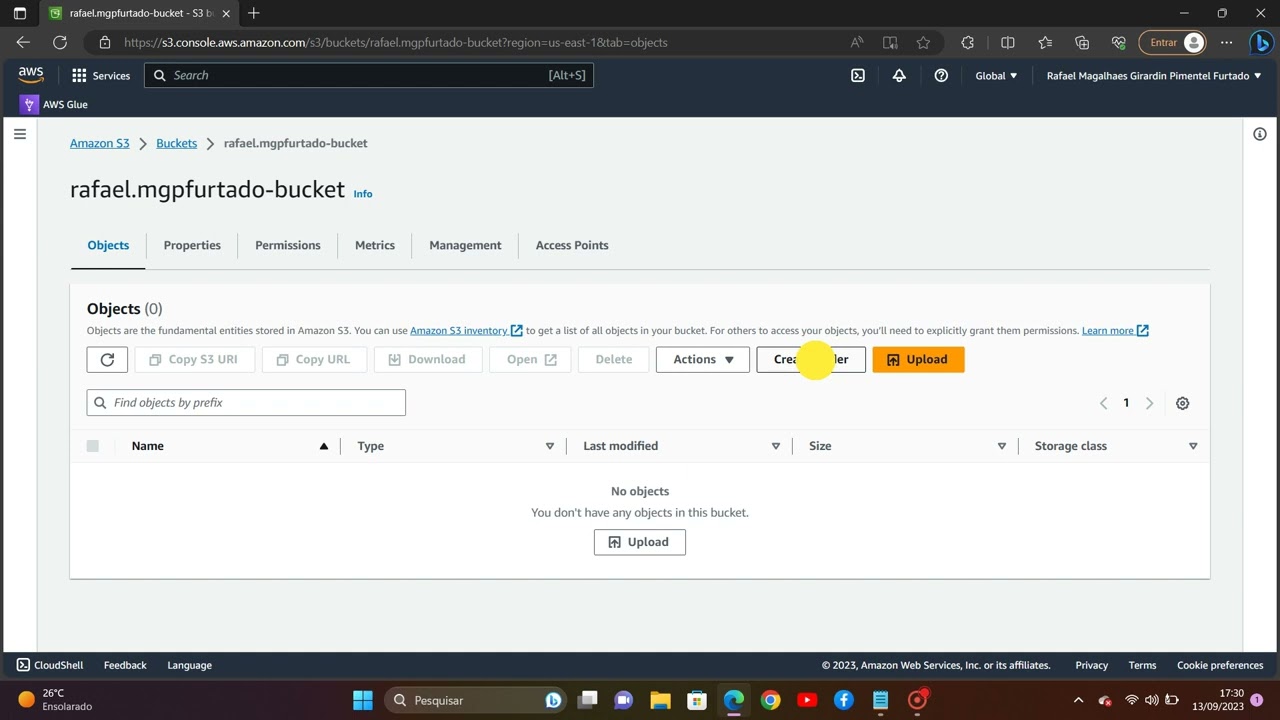Screen dimensions: 1280x720
Task: Click the AWS logo home icon
Action: pyautogui.click(x=30, y=75)
